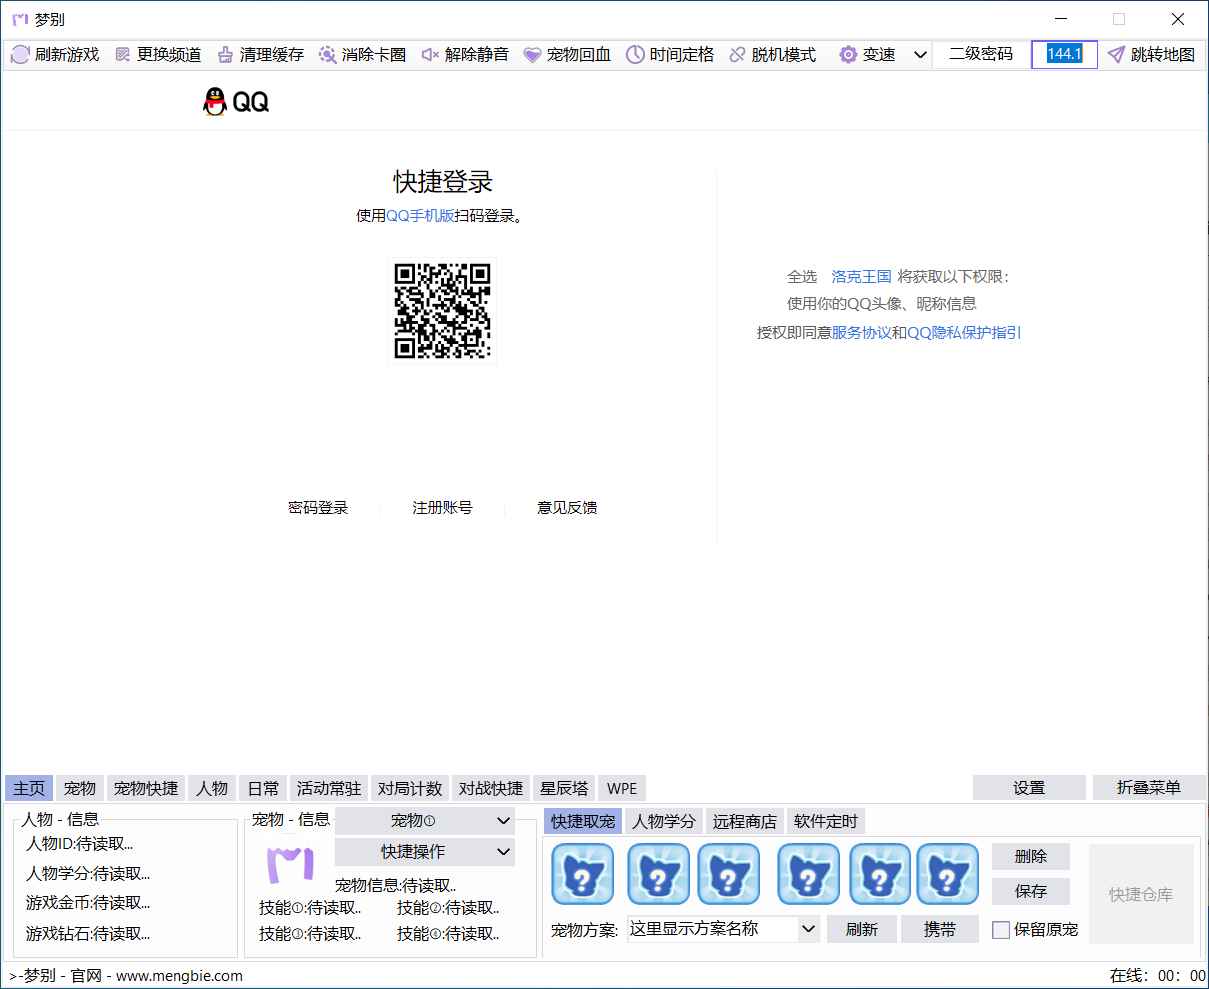Viewport: 1209px width, 989px height.
Task: Switch to the 星辰塔 tab
Action: point(564,788)
